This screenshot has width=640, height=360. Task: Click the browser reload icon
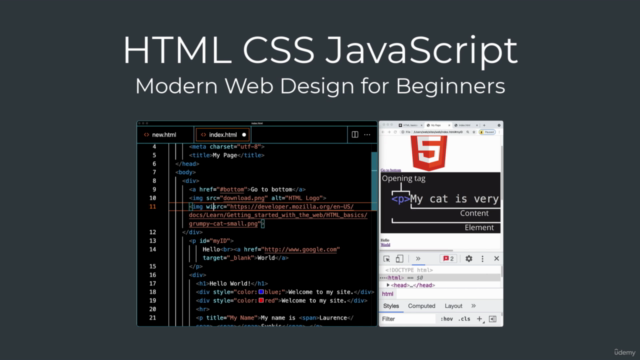(395, 132)
